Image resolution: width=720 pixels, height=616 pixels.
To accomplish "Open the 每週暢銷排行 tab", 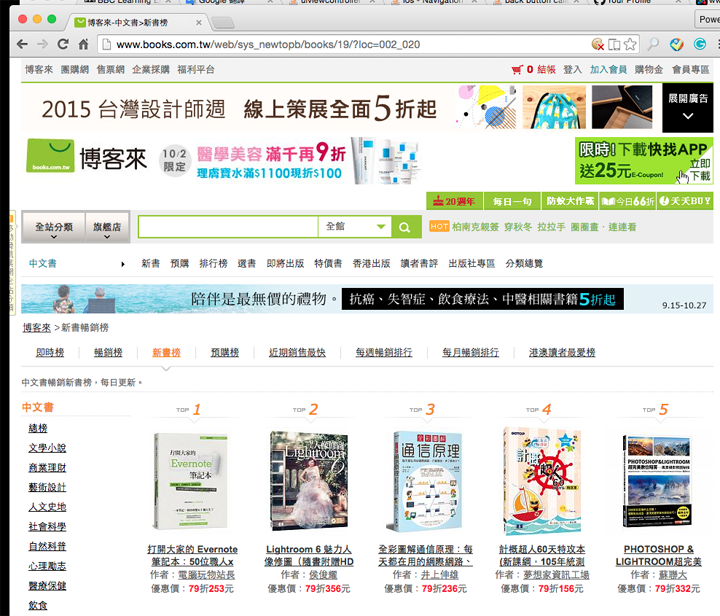I will (384, 352).
